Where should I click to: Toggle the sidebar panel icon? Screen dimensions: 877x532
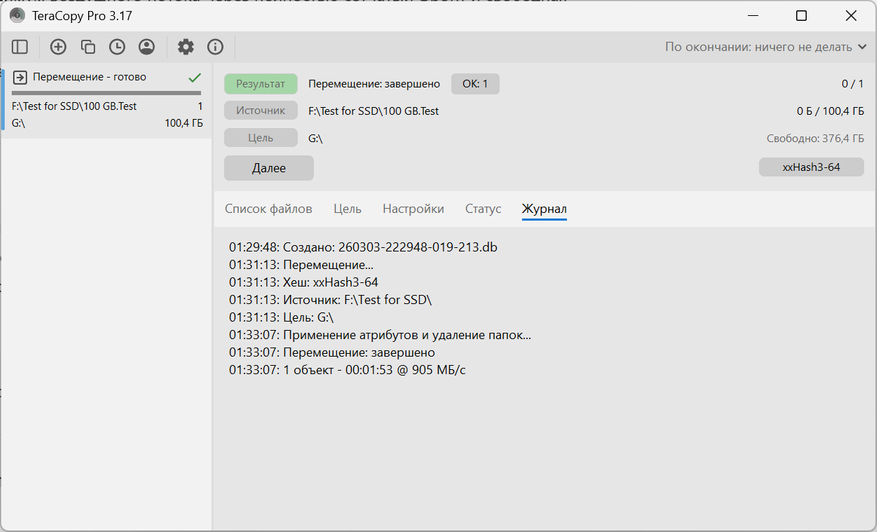[x=20, y=47]
